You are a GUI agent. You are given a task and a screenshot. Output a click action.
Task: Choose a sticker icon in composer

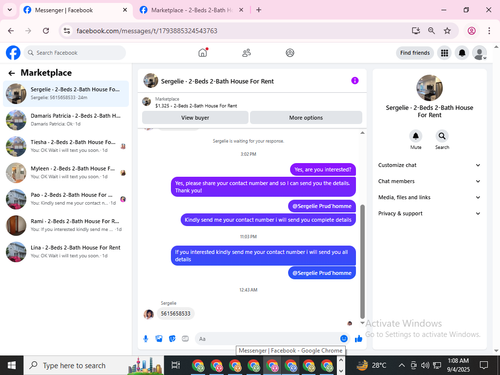pyautogui.click(x=172, y=339)
